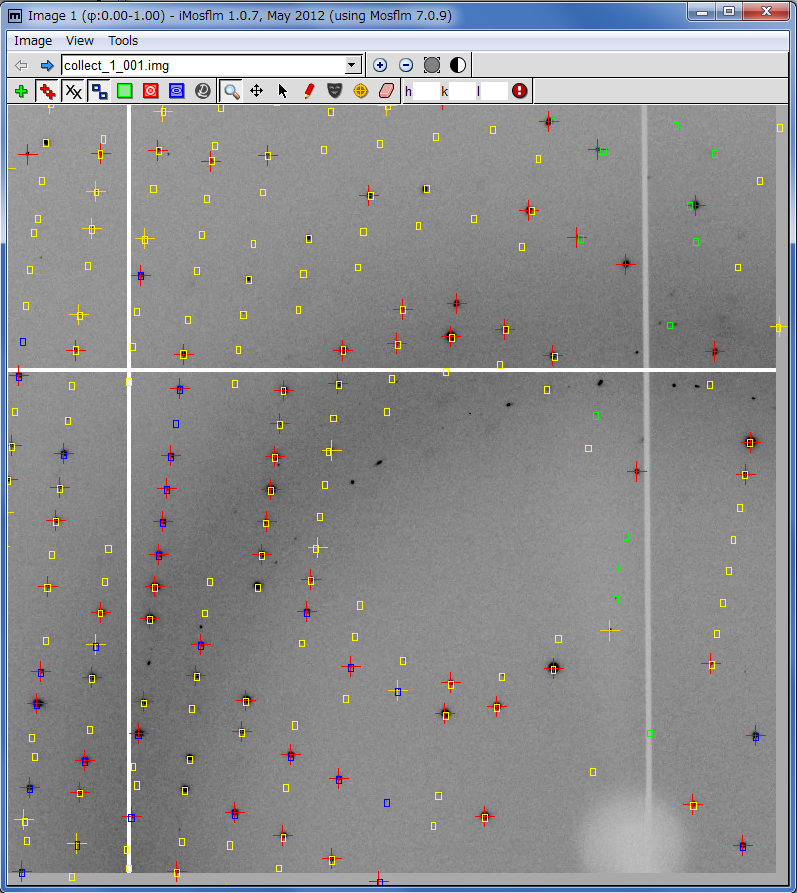Screen dimensions: 797x893
Task: Select the magnifying glass zoom tool
Action: (x=231, y=91)
